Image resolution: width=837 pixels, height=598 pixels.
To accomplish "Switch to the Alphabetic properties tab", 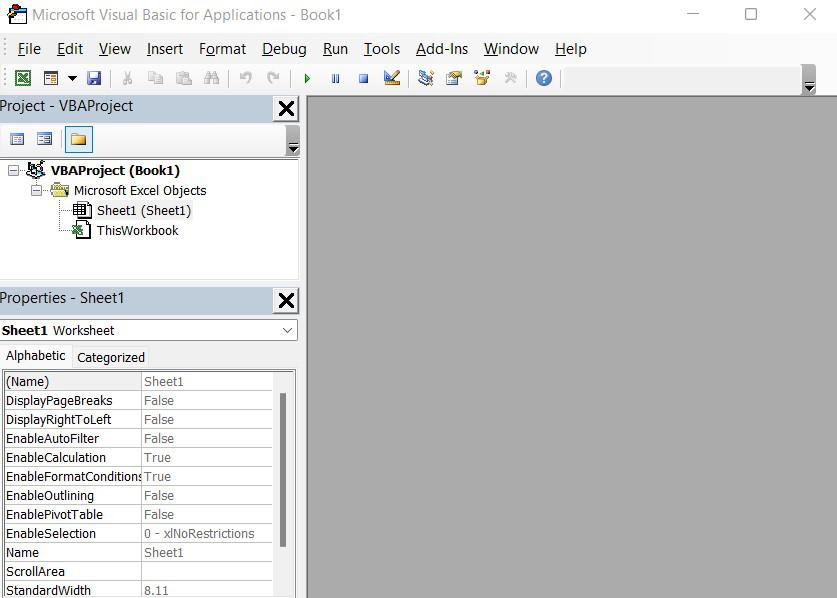I will (35, 356).
